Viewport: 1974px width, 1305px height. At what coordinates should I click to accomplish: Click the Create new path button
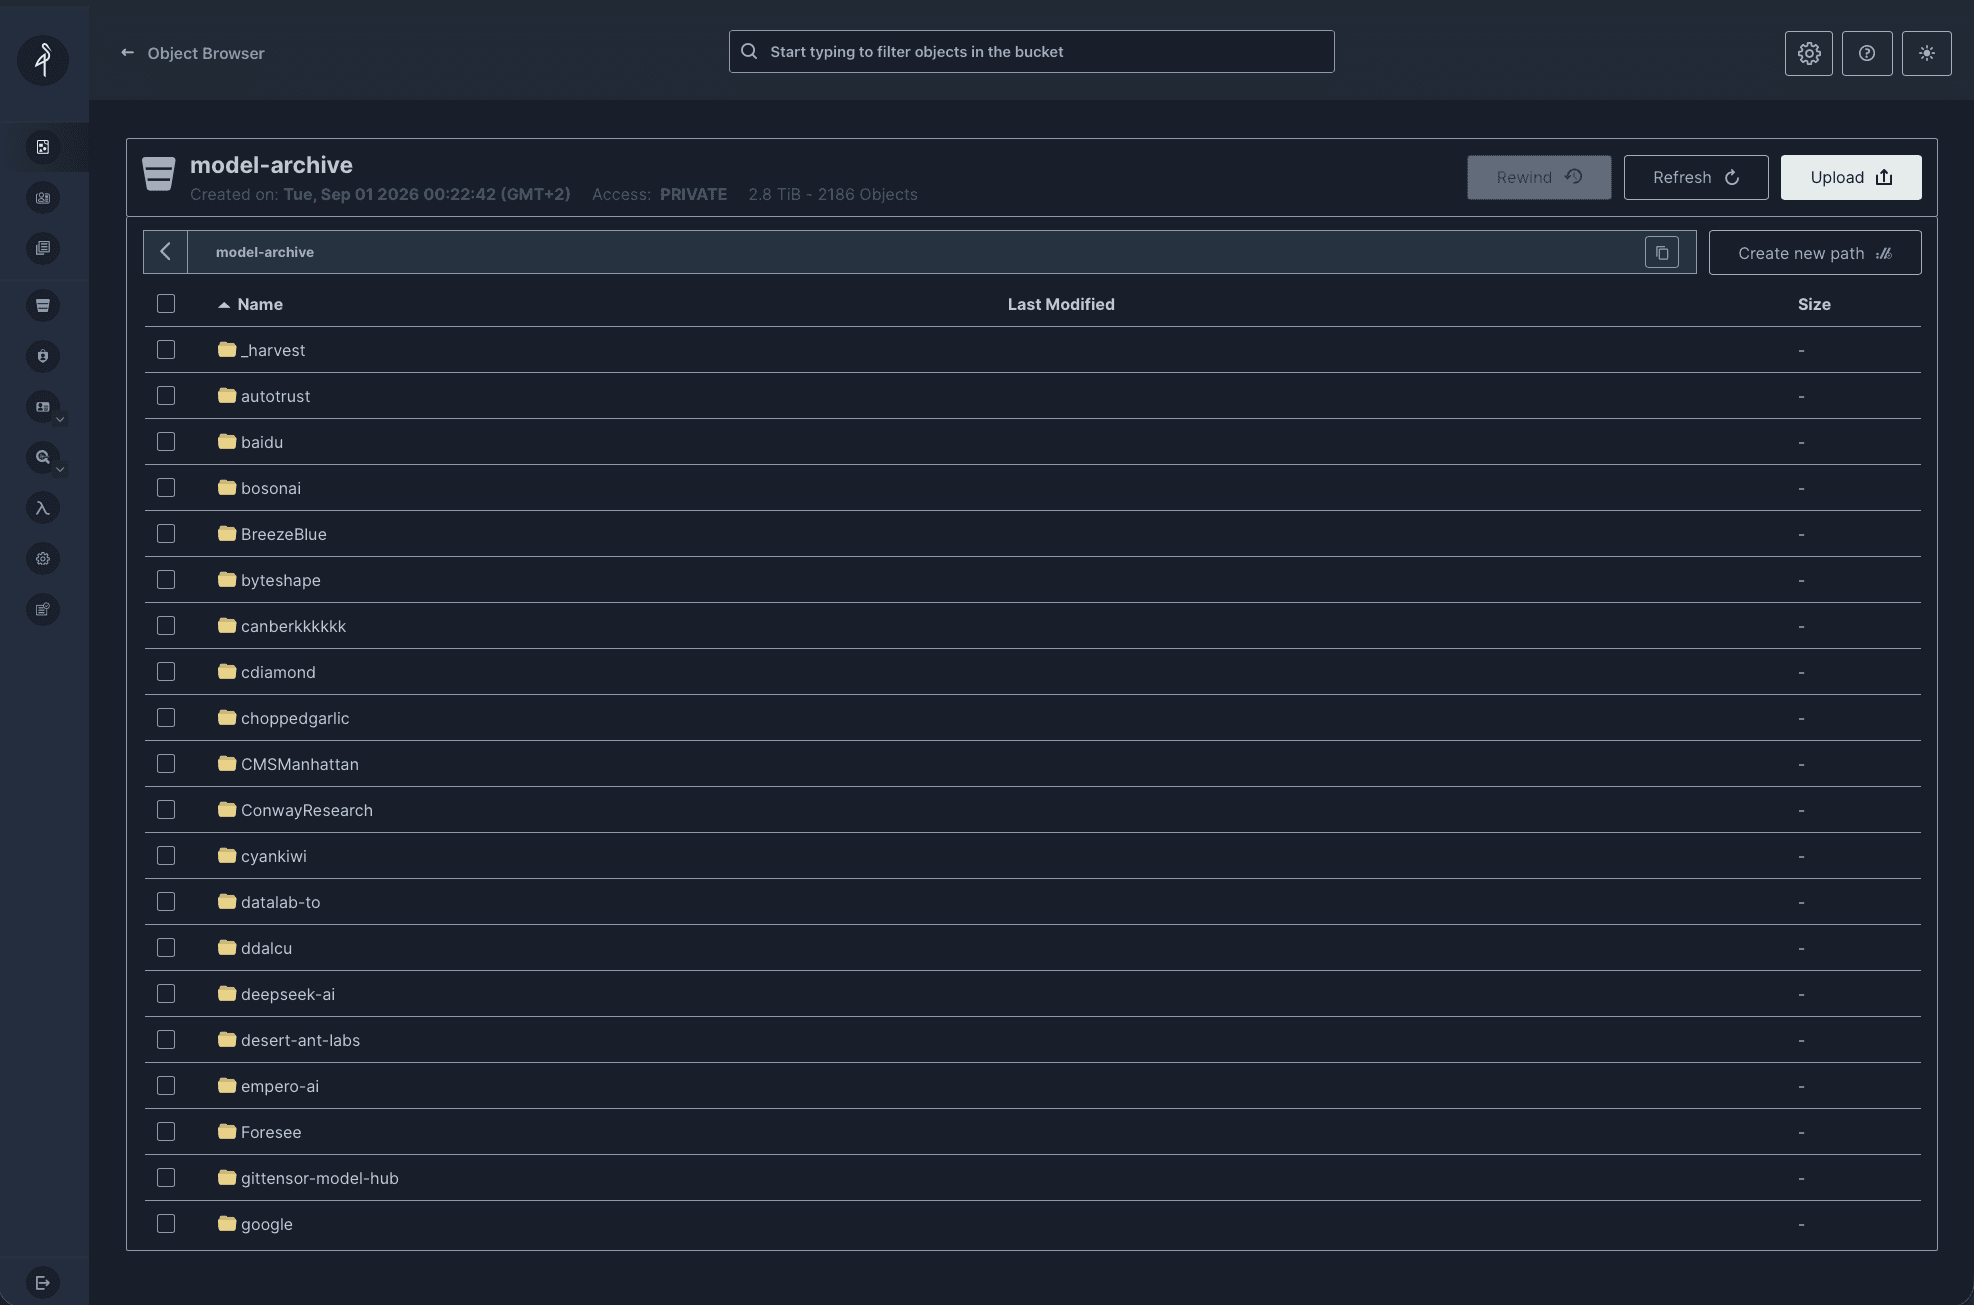tap(1814, 253)
